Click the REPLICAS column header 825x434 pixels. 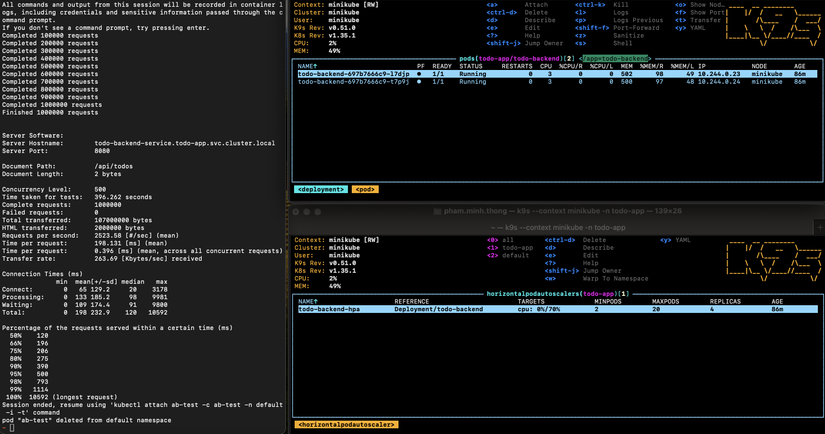pyautogui.click(x=726, y=301)
